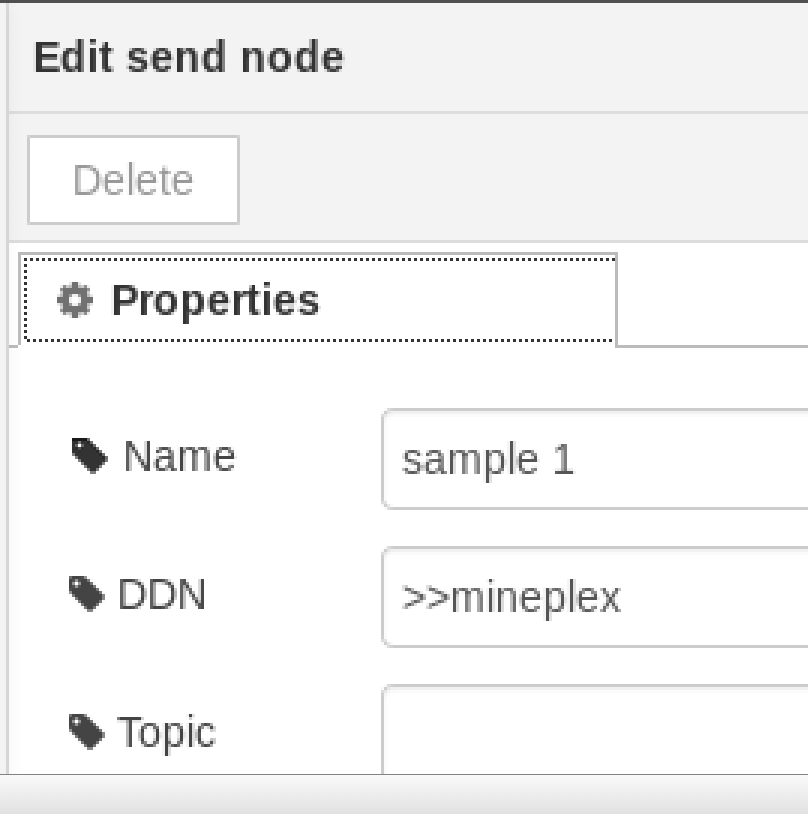Click the tag icon next to DDN
This screenshot has height=814, width=808.
(87, 595)
